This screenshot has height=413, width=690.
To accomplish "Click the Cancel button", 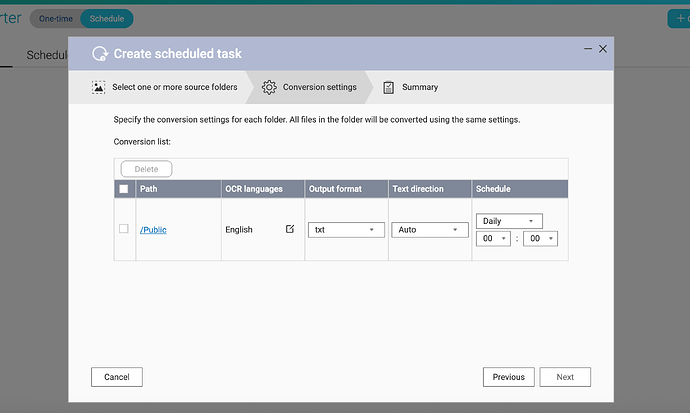I will (x=117, y=377).
